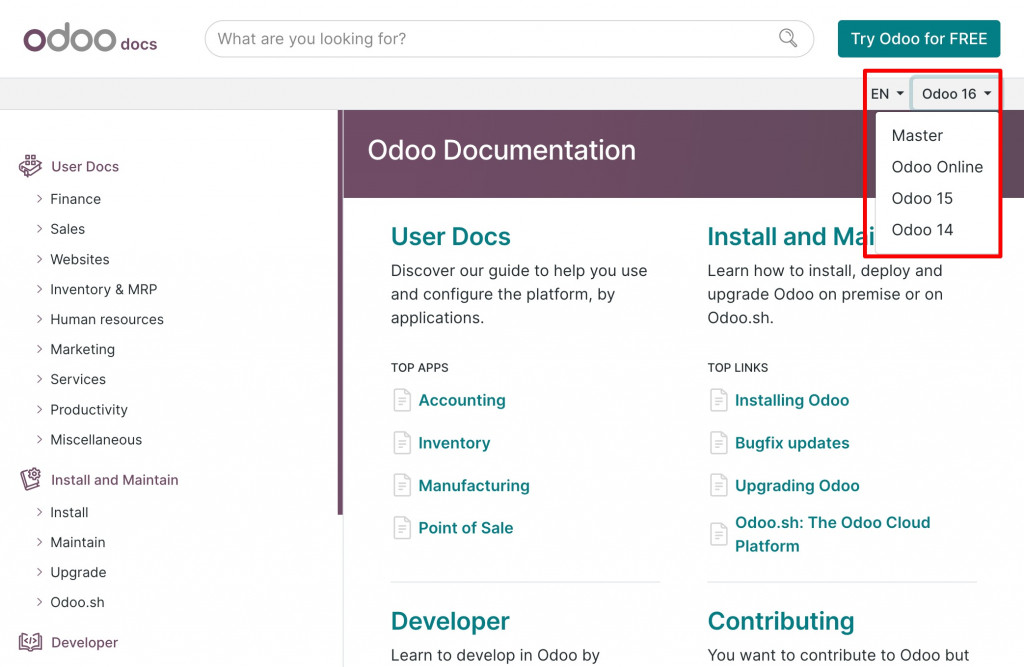Select Odoo 14 from the version menu
The width and height of the screenshot is (1024, 667).
point(922,229)
